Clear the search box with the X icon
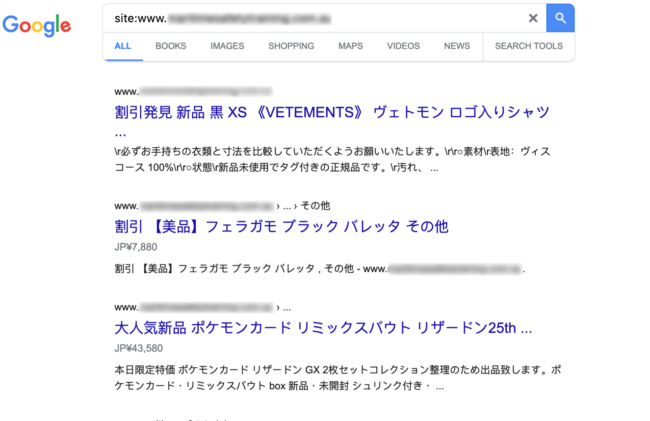Image resolution: width=650 pixels, height=421 pixels. (x=533, y=18)
